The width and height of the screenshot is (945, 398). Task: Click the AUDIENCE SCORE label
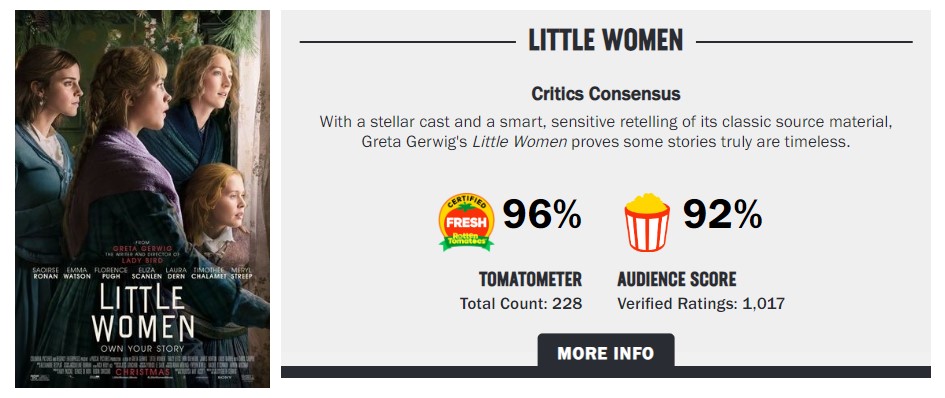[677, 279]
